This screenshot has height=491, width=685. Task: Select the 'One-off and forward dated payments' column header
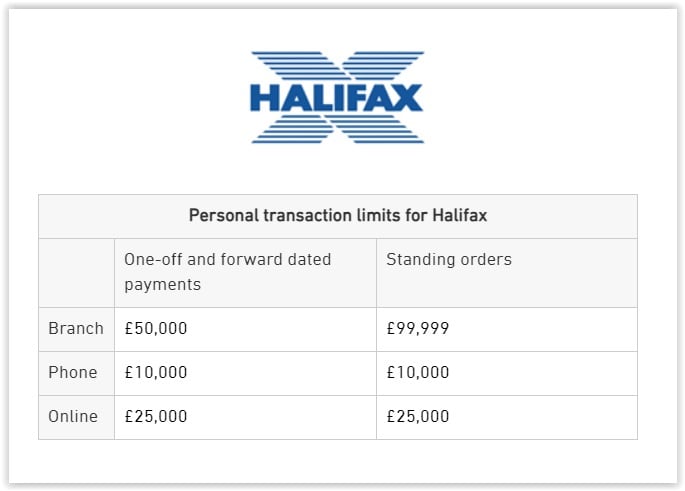pyautogui.click(x=245, y=273)
